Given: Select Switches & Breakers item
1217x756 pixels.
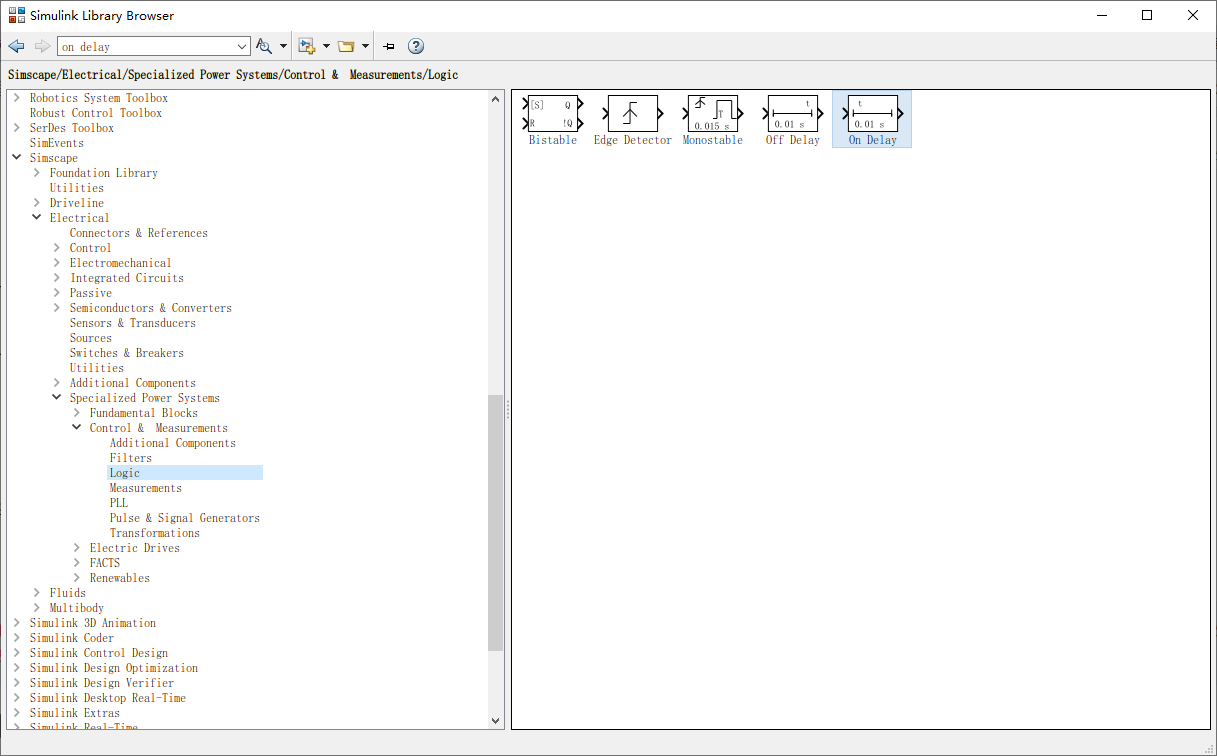Looking at the screenshot, I should [127, 353].
